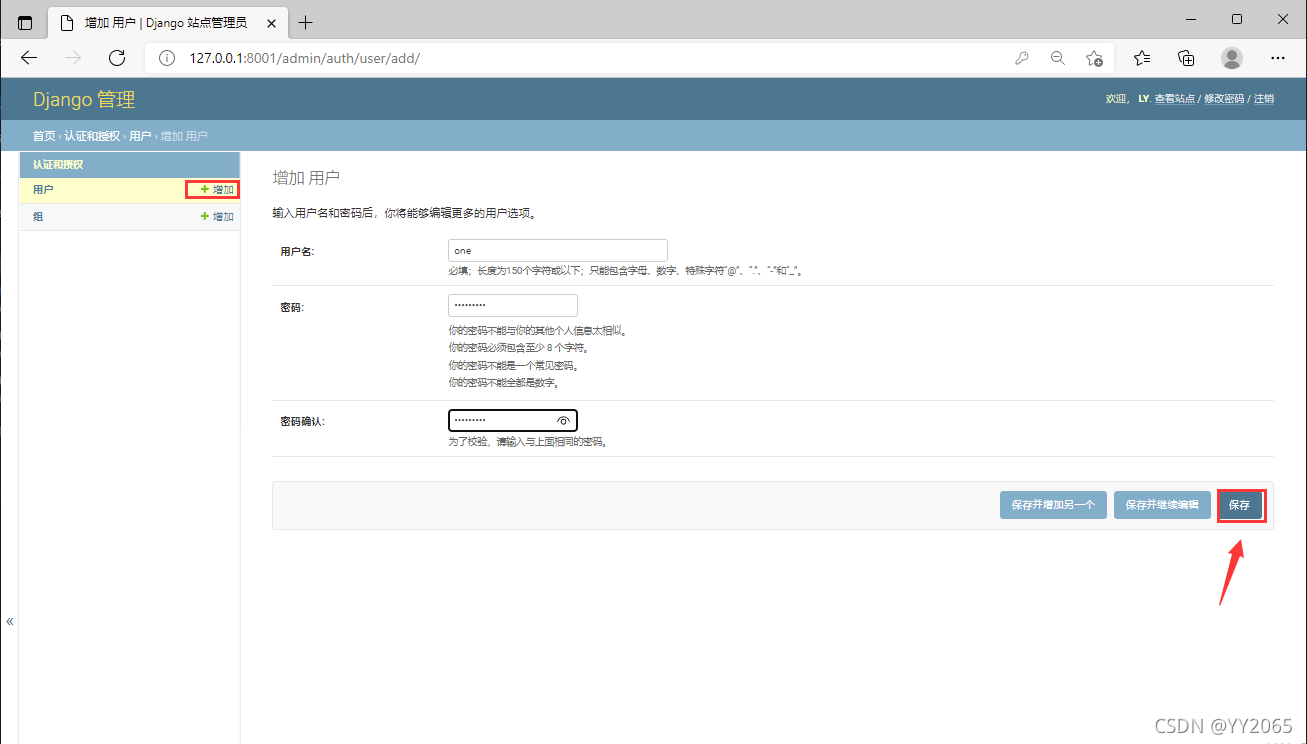Click the browser back arrow
This screenshot has width=1307, height=744.
[x=29, y=58]
